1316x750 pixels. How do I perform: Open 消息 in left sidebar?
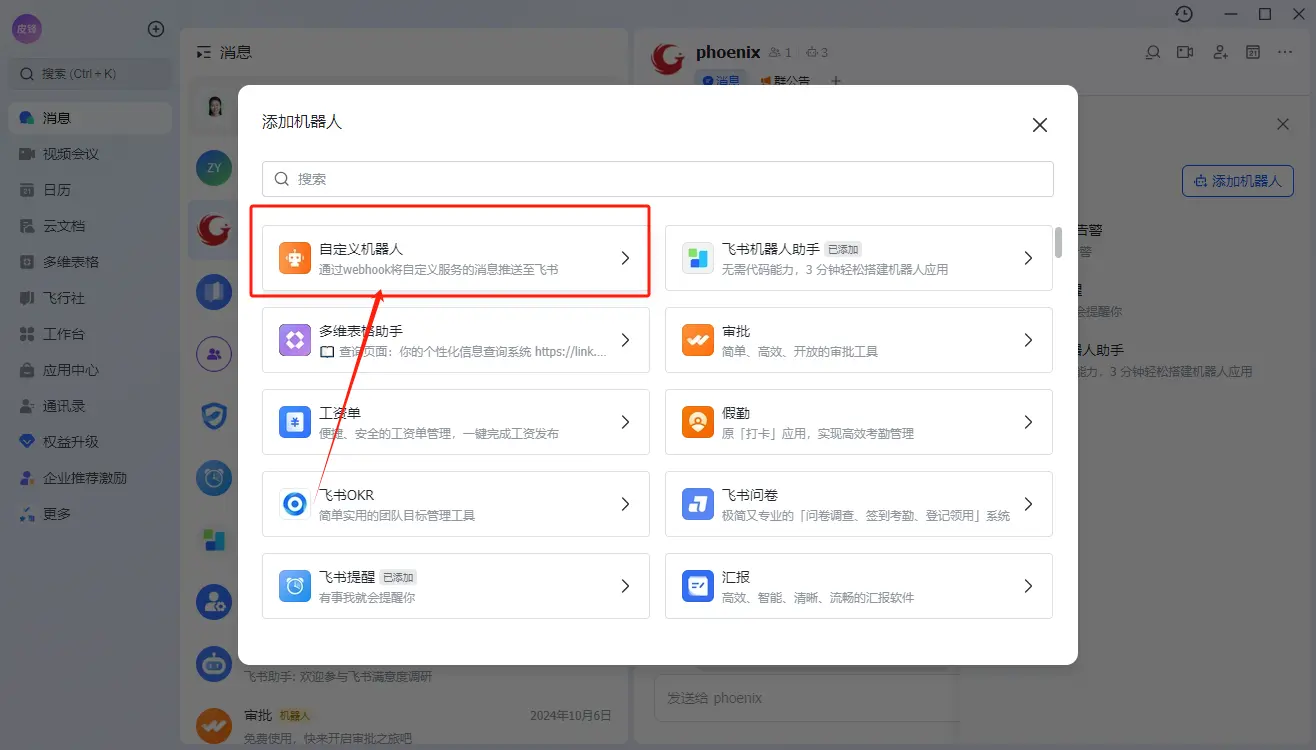click(x=90, y=118)
